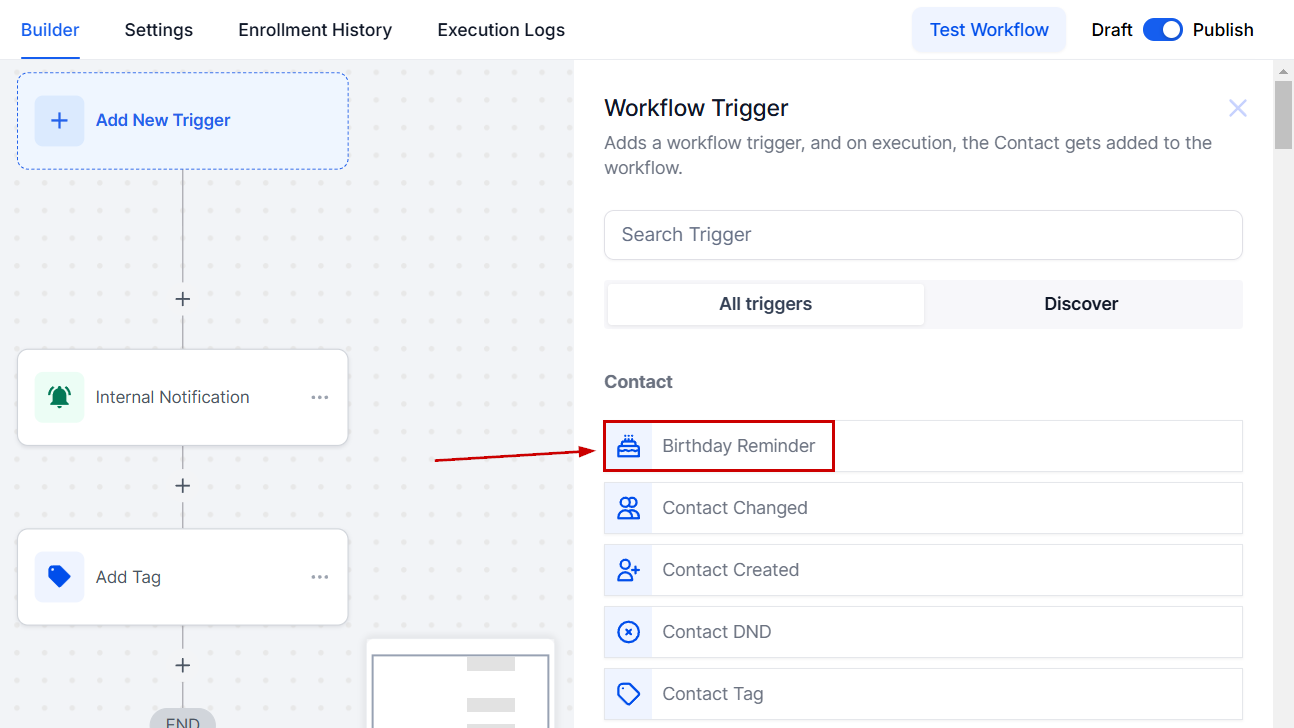Click Birthday Reminder cake icon
This screenshot has width=1294, height=728.
point(628,446)
